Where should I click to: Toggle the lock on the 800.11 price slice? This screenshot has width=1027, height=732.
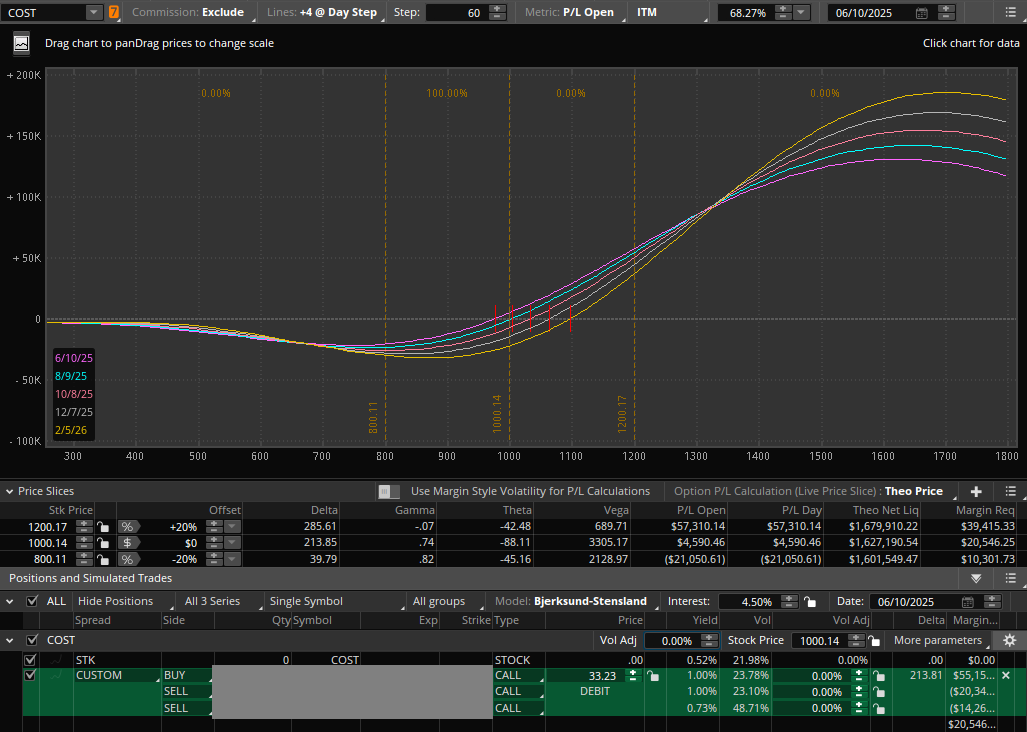103,559
